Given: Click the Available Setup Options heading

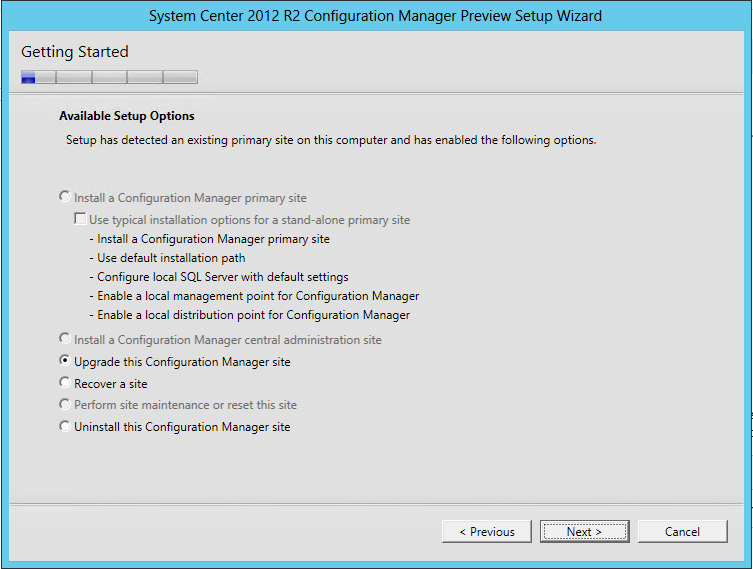Looking at the screenshot, I should point(127,116).
